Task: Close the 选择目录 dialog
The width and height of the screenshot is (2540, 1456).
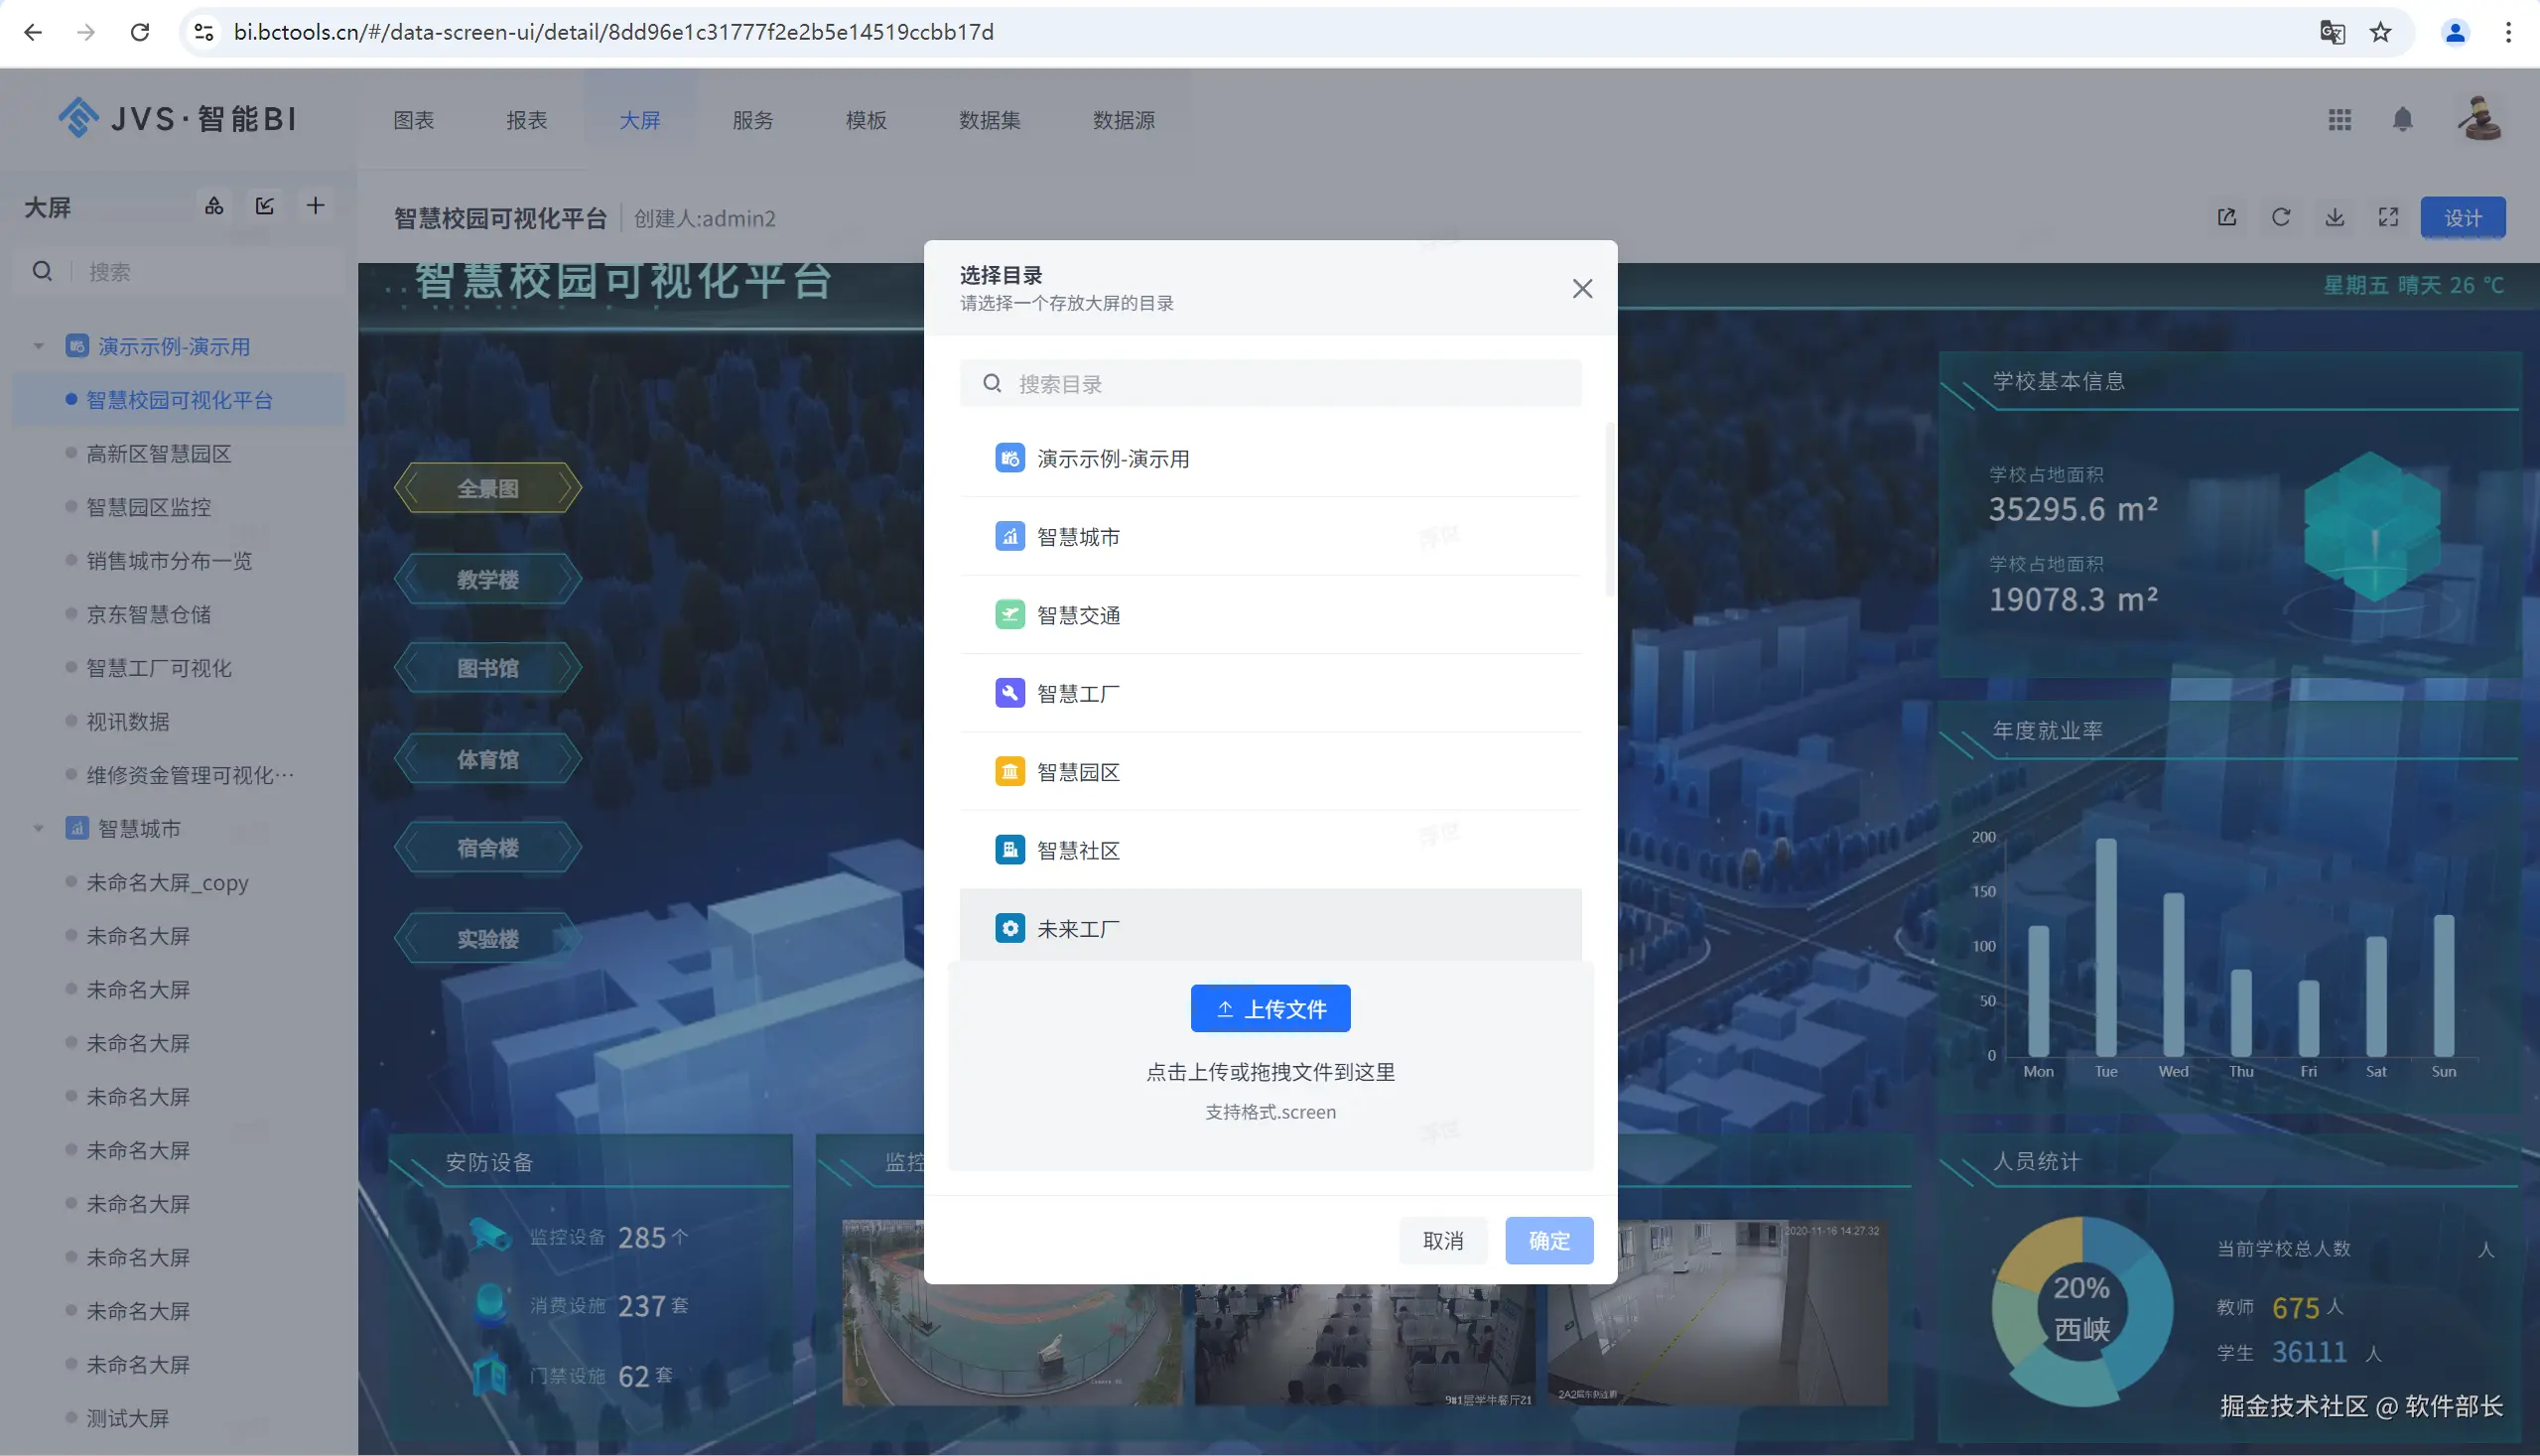Action: pyautogui.click(x=1581, y=289)
